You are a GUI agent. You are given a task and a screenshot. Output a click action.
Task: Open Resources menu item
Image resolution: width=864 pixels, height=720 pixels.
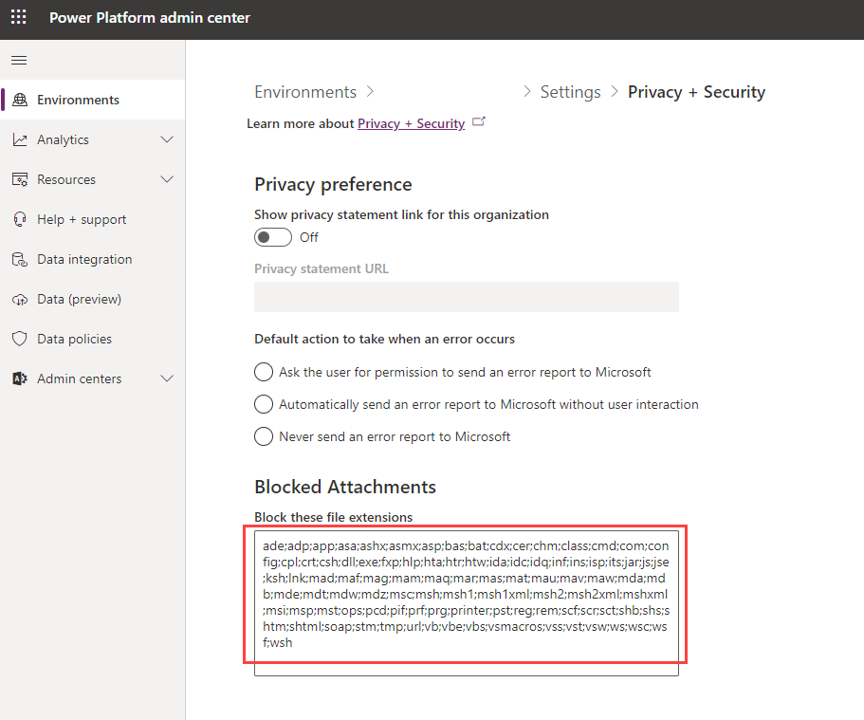tap(93, 180)
